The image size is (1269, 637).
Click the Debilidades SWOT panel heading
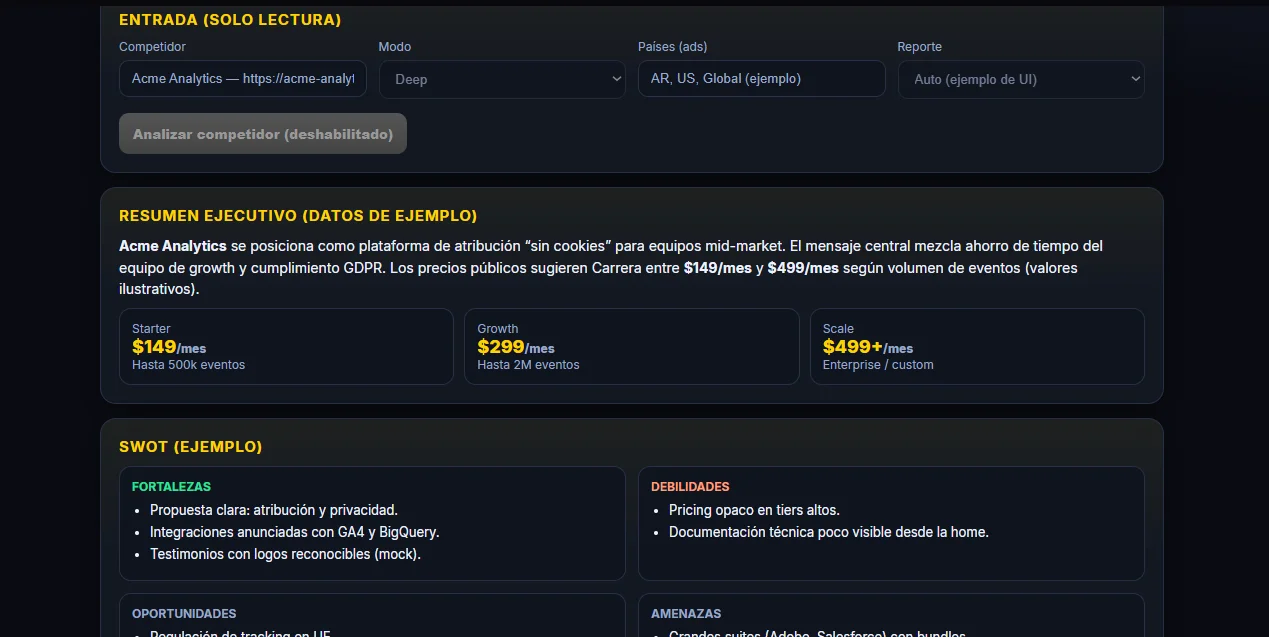coord(690,487)
